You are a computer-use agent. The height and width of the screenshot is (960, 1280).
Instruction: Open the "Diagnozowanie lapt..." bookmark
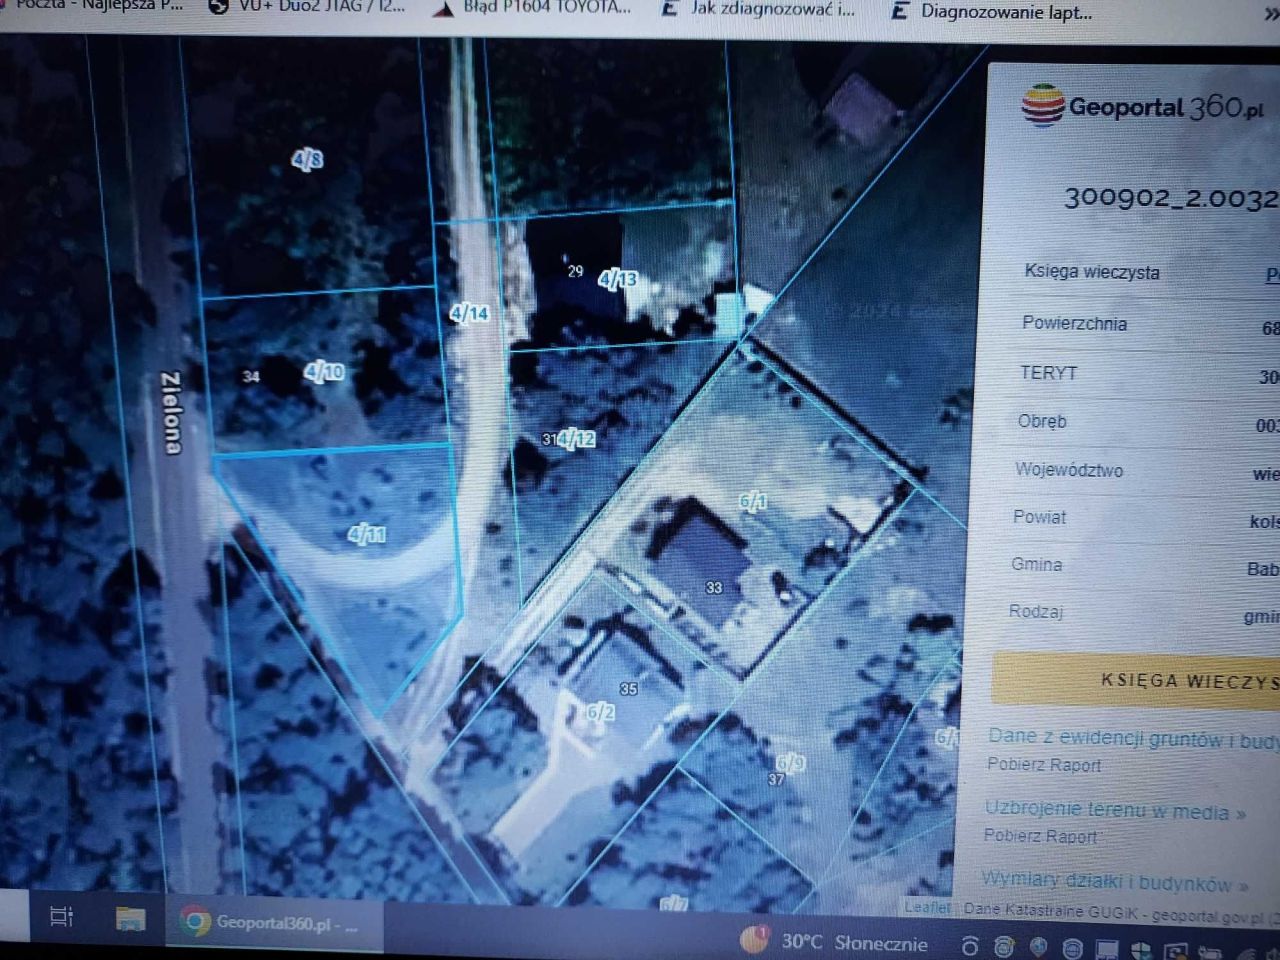click(992, 12)
